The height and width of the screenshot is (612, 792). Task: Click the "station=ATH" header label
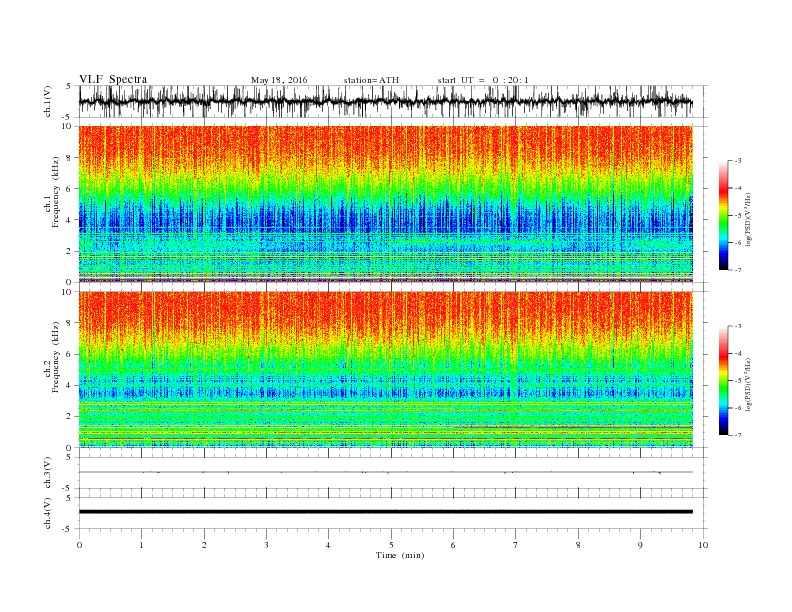tap(371, 80)
